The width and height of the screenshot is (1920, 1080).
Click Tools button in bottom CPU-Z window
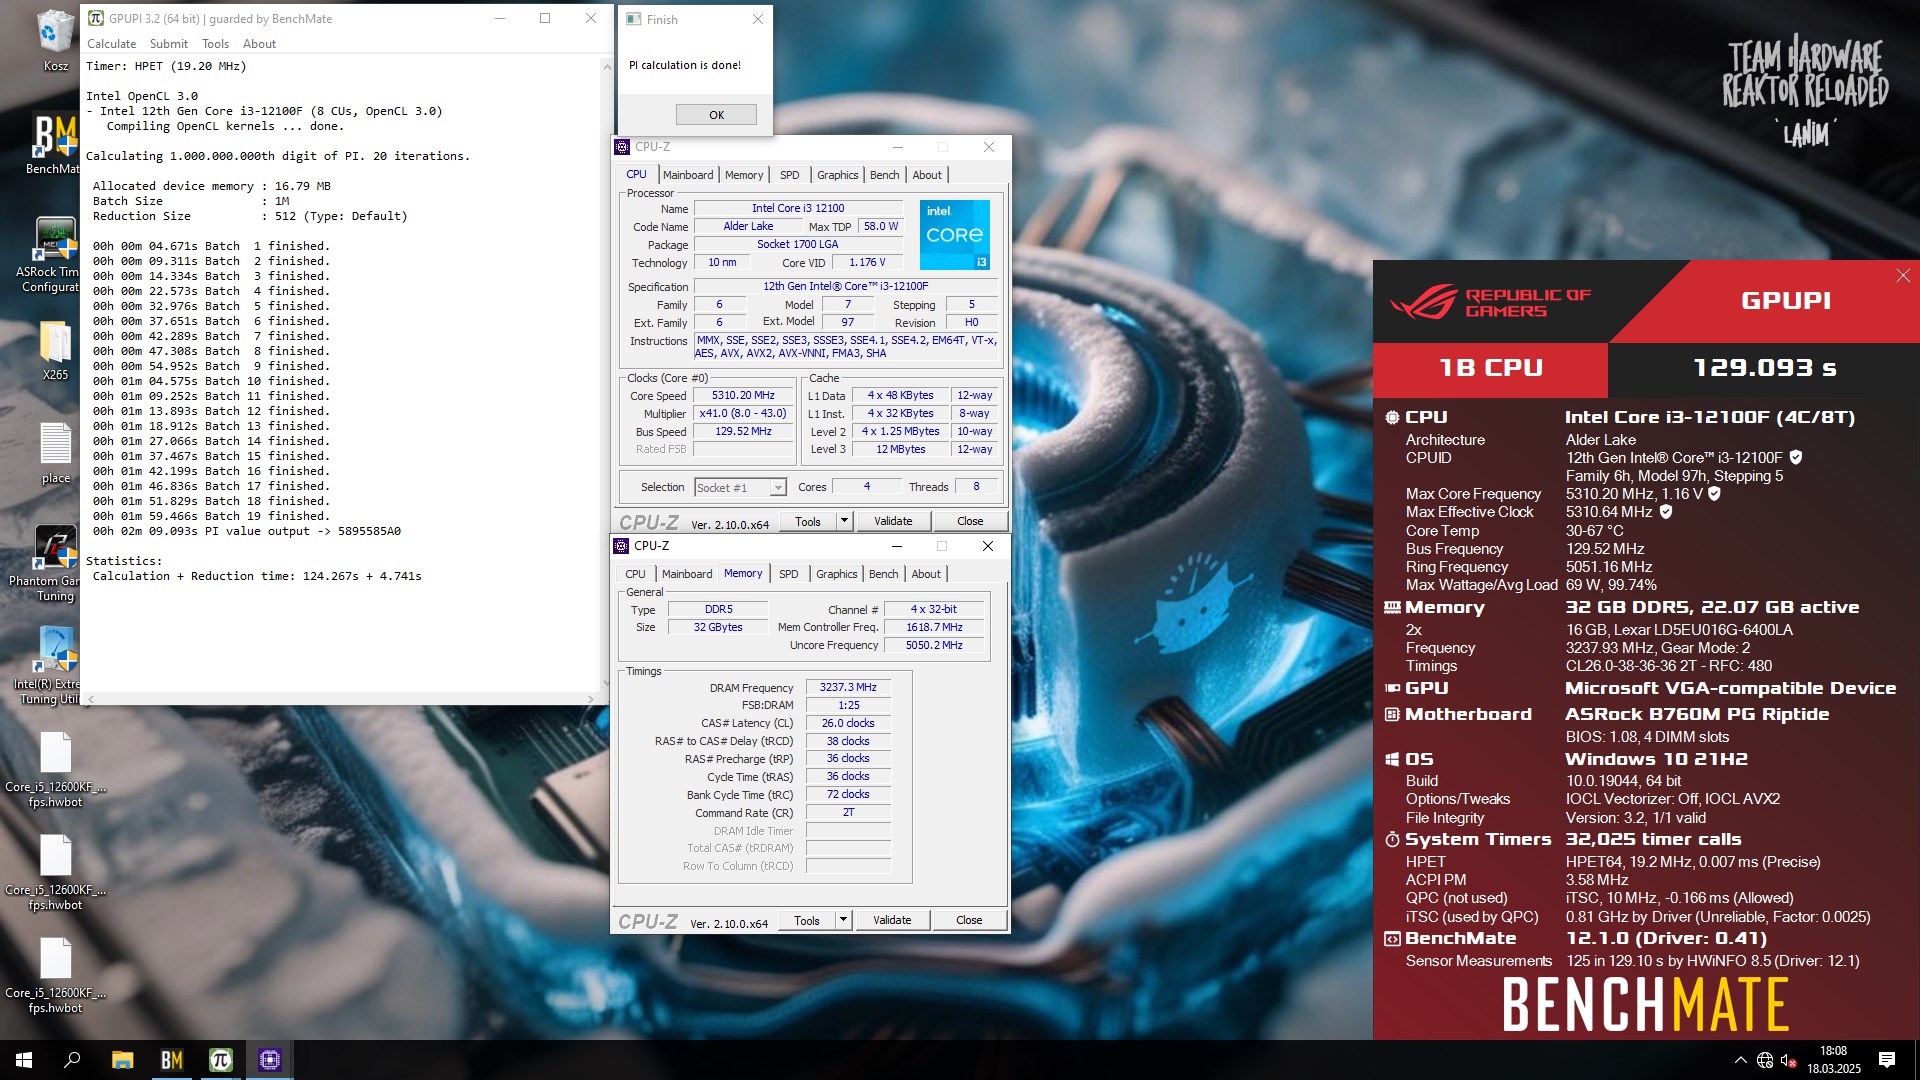pyautogui.click(x=807, y=920)
